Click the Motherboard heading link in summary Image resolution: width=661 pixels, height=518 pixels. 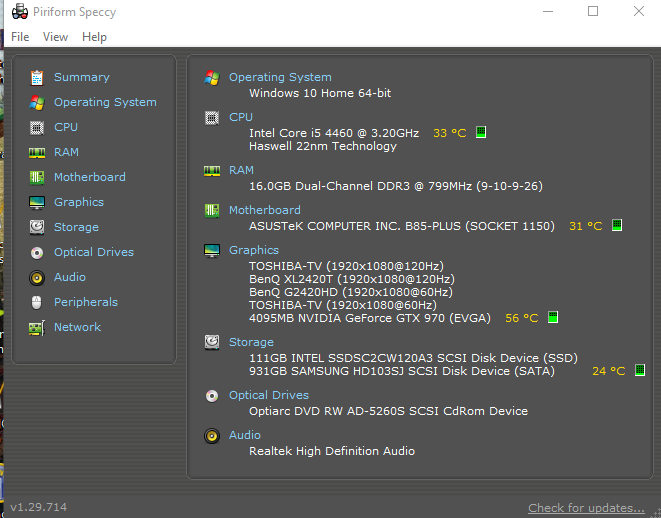(x=265, y=210)
